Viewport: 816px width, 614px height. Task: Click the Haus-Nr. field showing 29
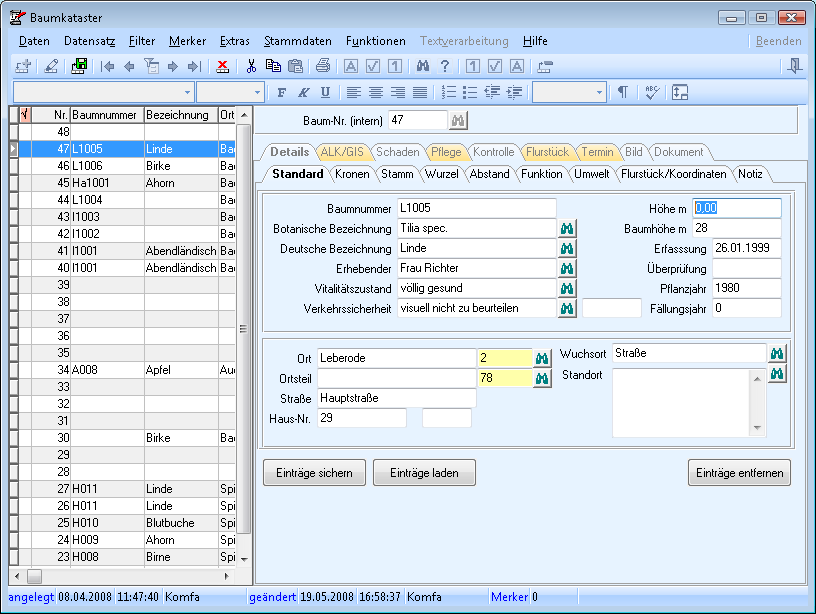[x=362, y=418]
